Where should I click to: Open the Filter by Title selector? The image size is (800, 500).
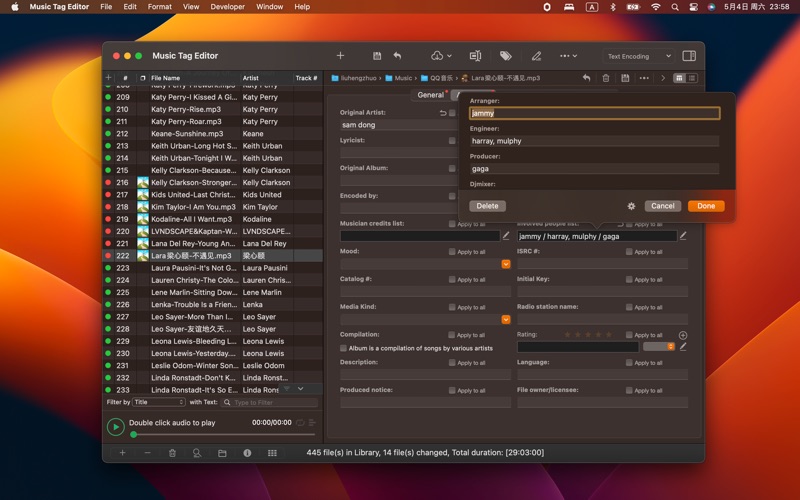coord(159,402)
